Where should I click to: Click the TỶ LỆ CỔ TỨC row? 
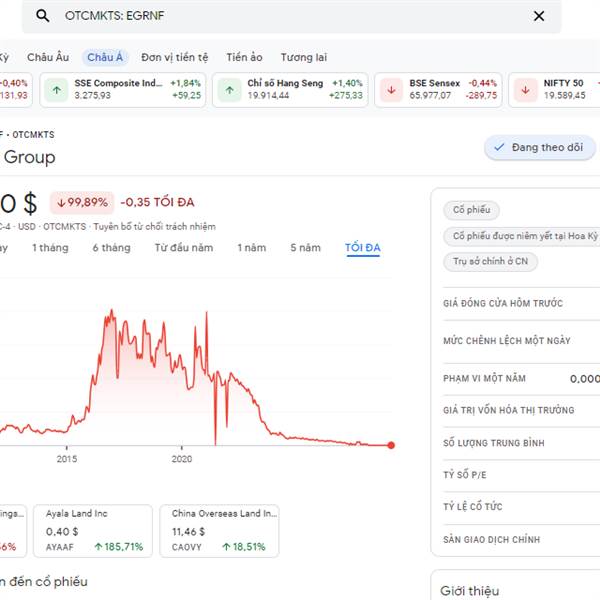(x=522, y=507)
